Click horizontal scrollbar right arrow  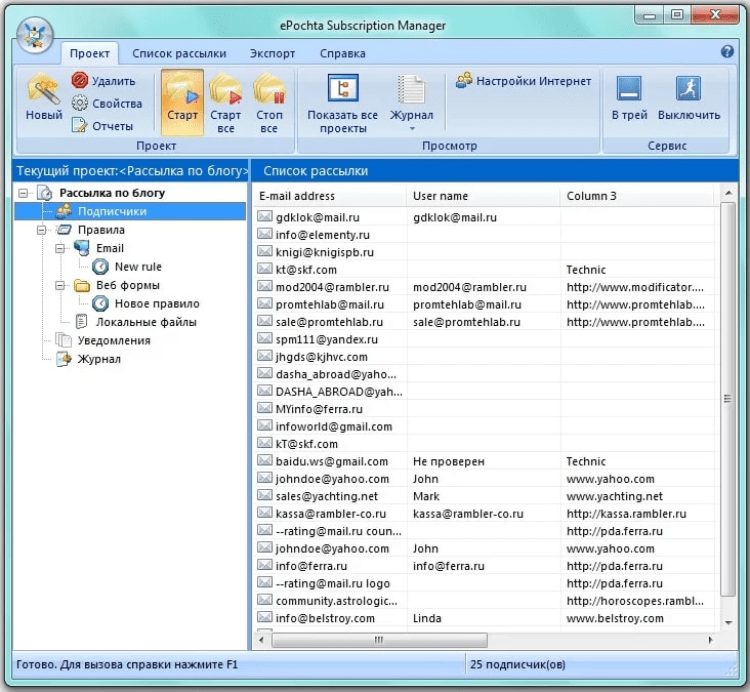(x=710, y=640)
